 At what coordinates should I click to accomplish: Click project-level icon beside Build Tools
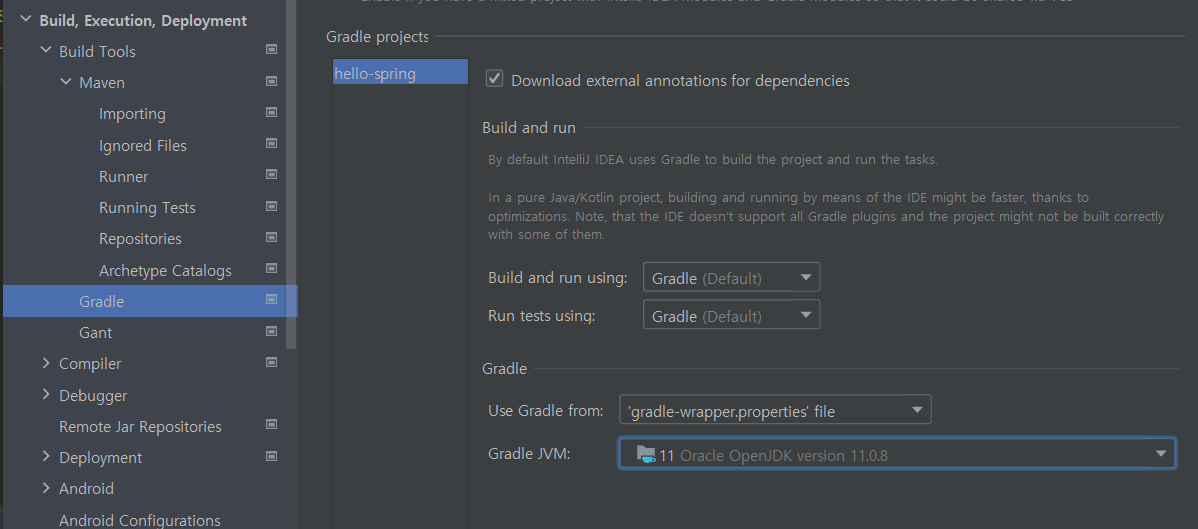[x=271, y=50]
